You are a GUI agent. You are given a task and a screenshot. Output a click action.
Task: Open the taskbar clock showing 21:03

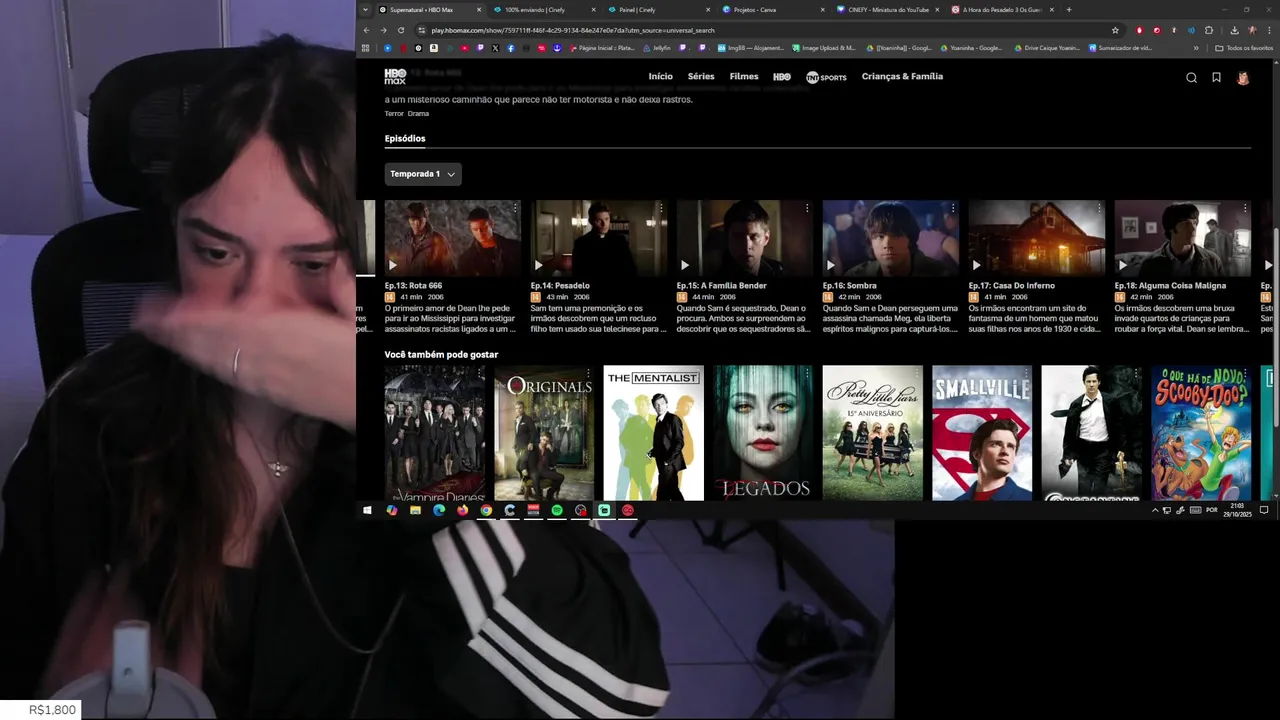coord(1237,510)
